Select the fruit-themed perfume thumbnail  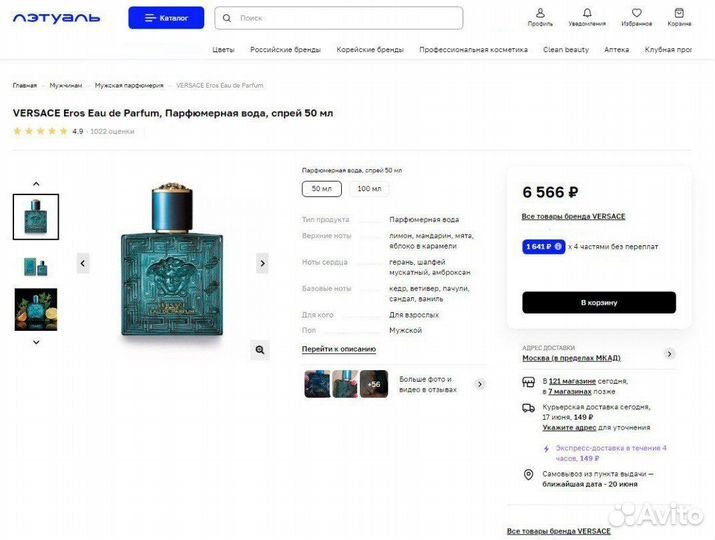[36, 309]
